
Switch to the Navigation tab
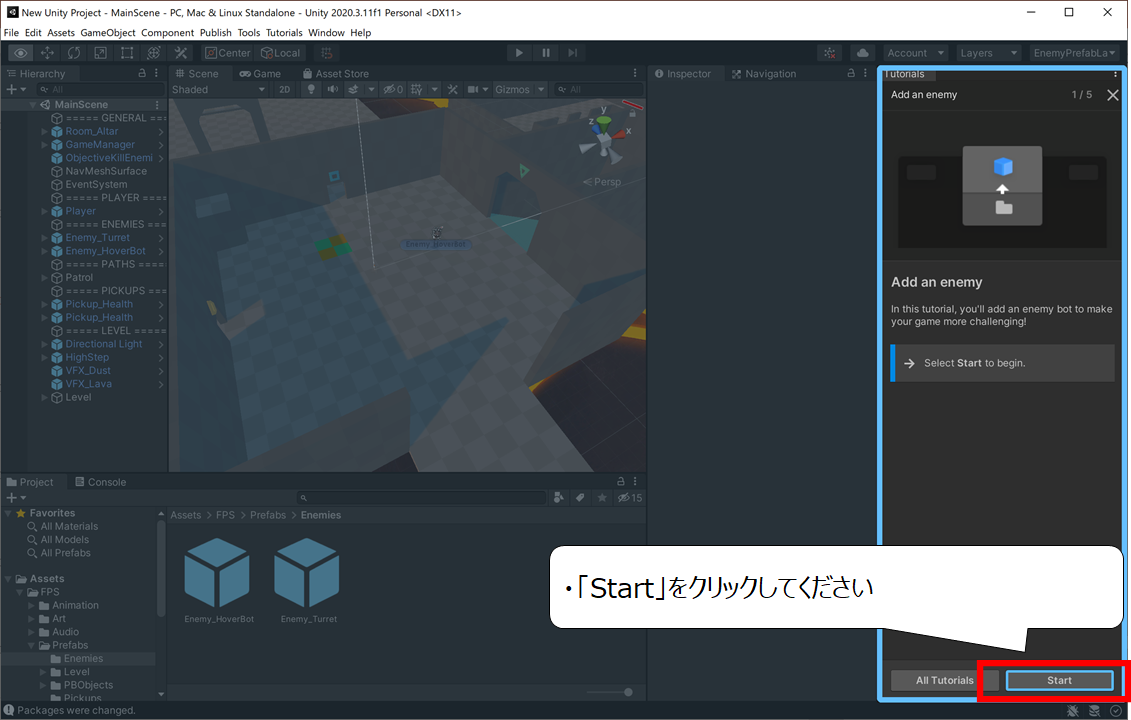(x=763, y=74)
